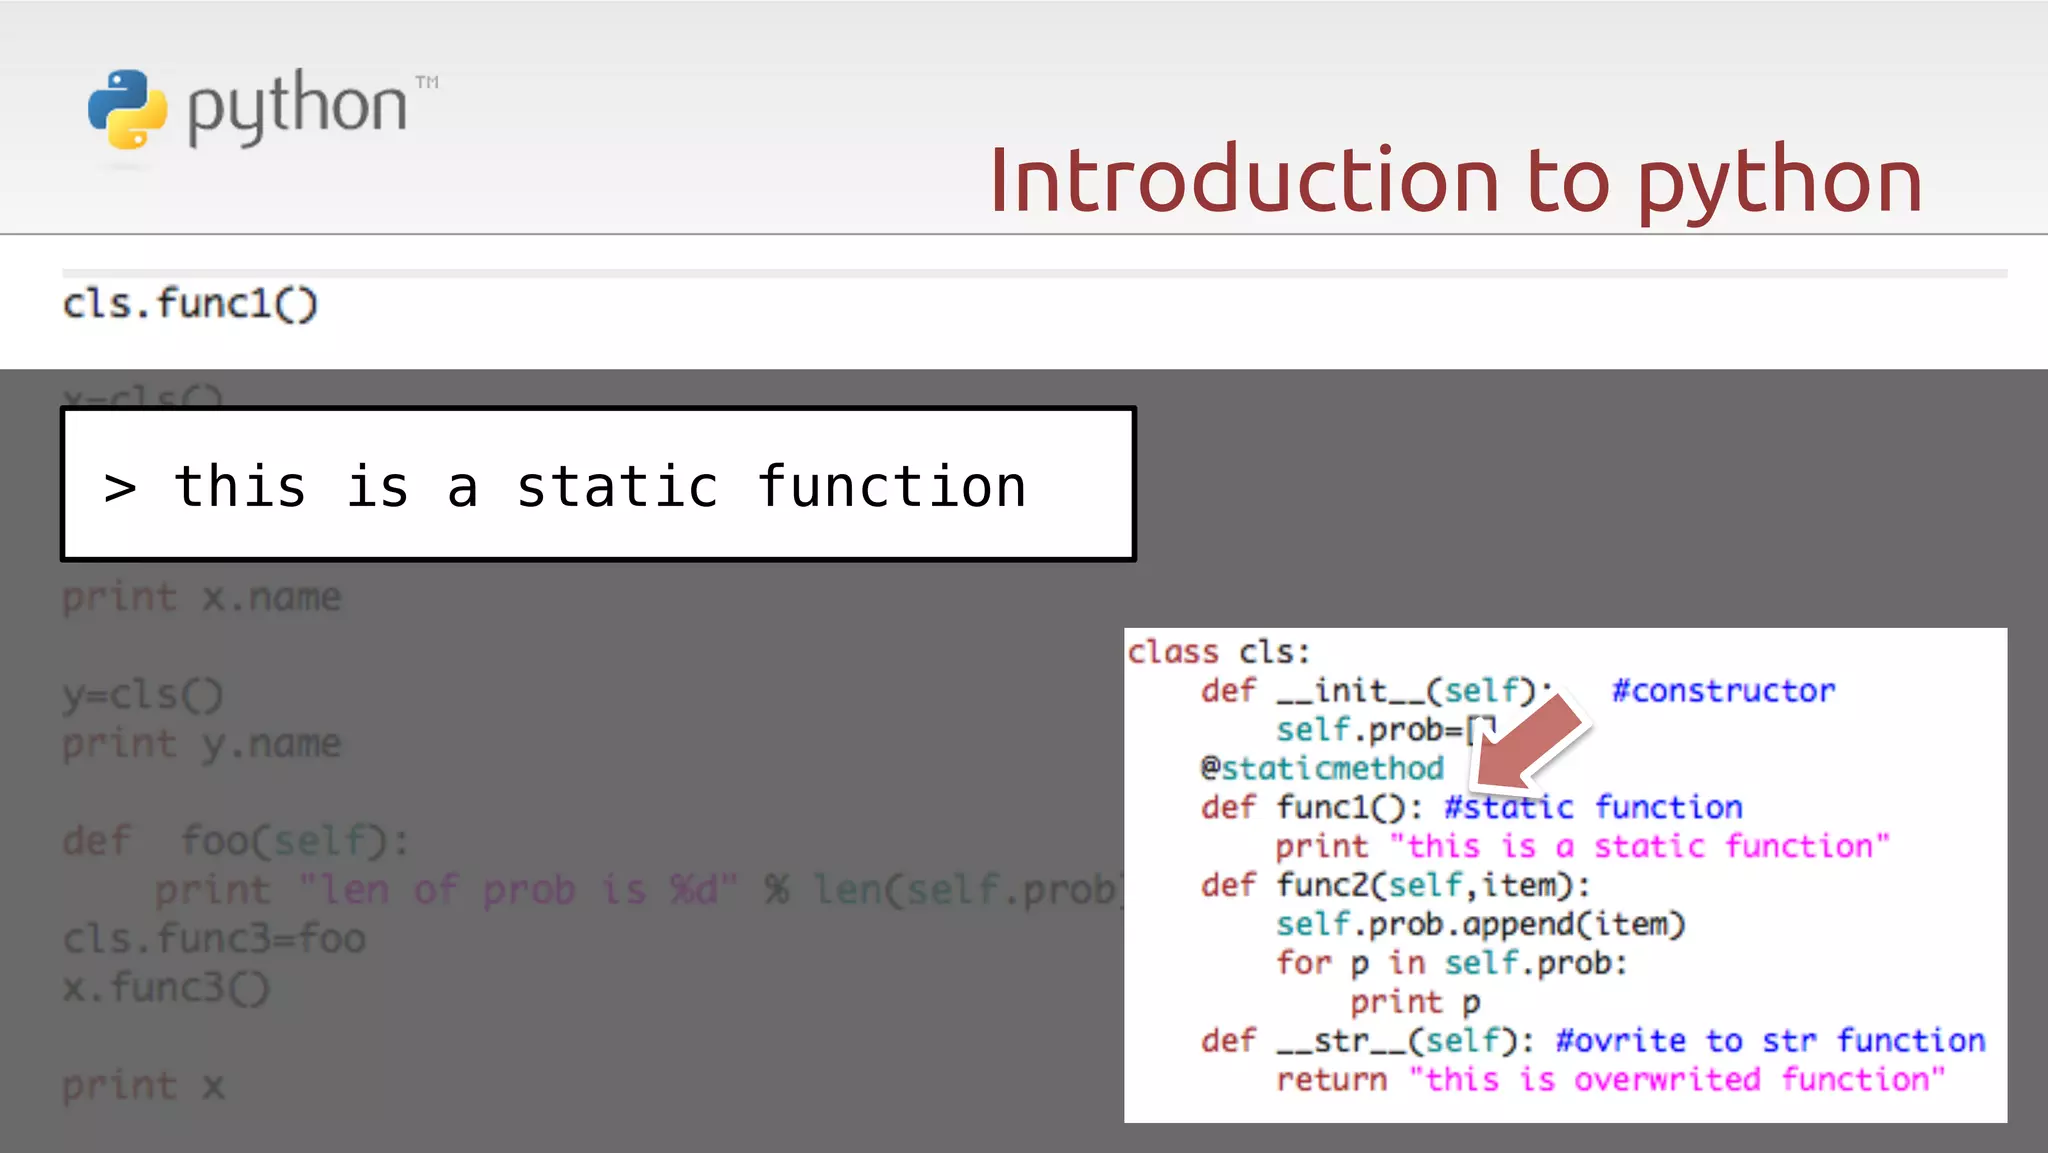The width and height of the screenshot is (2048, 1153).
Task: Click the dimmed 'x.func3()' line
Action: coord(166,987)
